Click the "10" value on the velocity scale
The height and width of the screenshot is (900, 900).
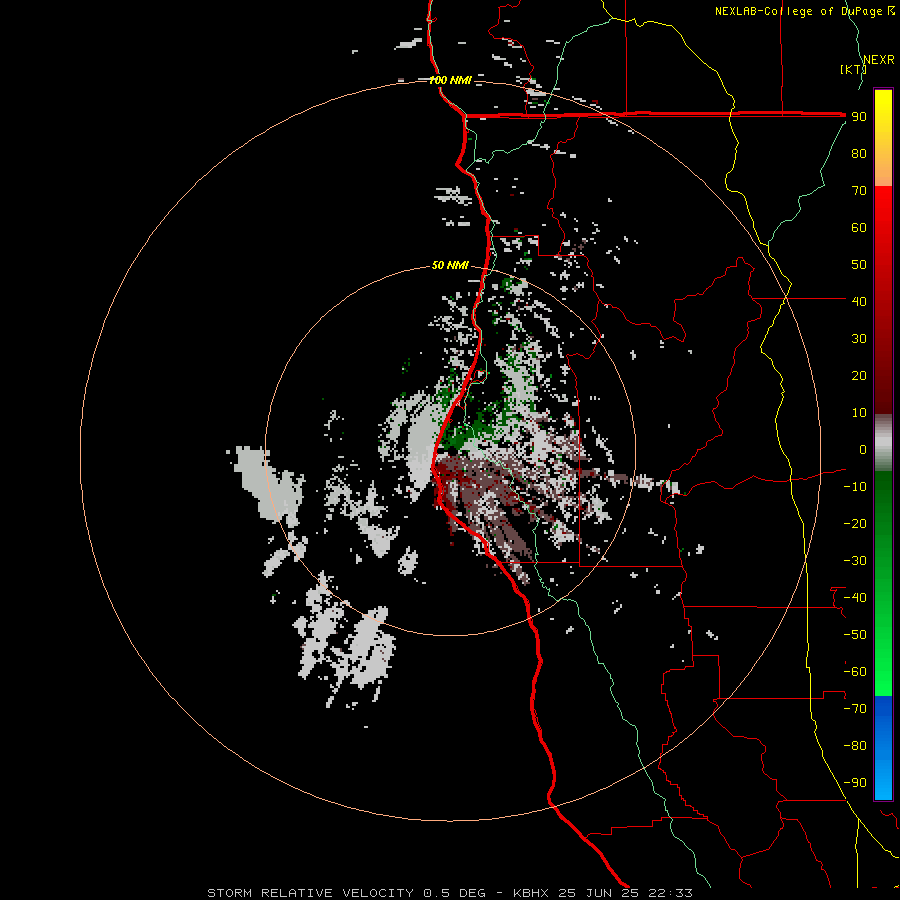coord(859,413)
